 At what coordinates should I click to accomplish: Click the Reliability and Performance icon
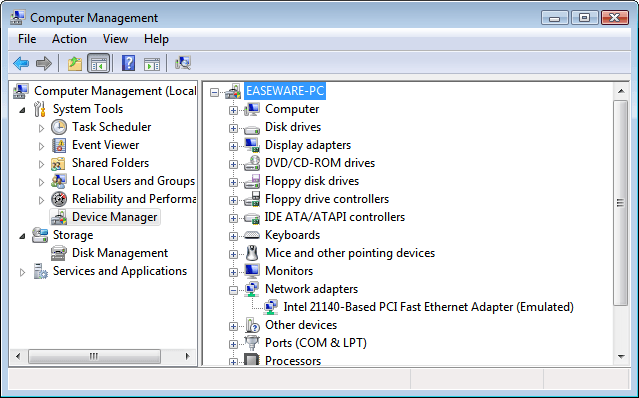pyautogui.click(x=59, y=199)
